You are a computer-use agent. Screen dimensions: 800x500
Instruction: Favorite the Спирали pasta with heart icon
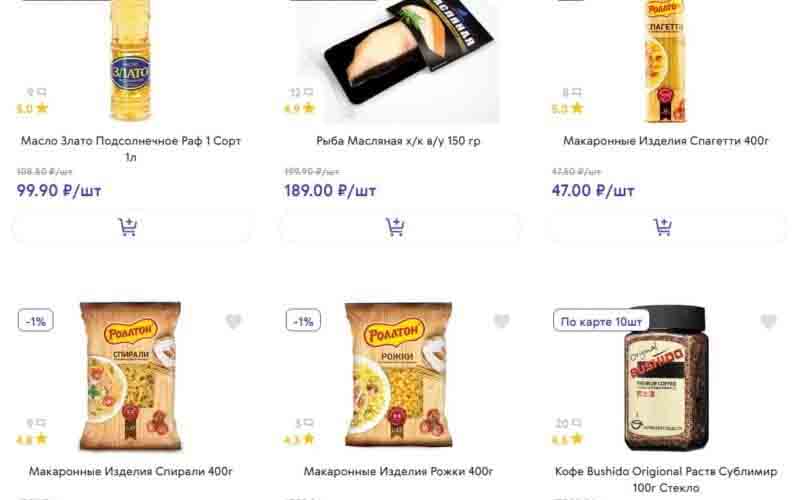[234, 321]
